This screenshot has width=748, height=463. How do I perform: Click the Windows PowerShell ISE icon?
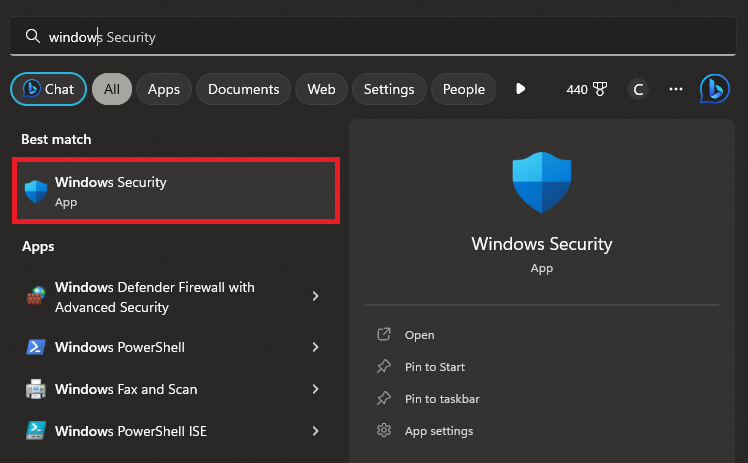[x=36, y=431]
